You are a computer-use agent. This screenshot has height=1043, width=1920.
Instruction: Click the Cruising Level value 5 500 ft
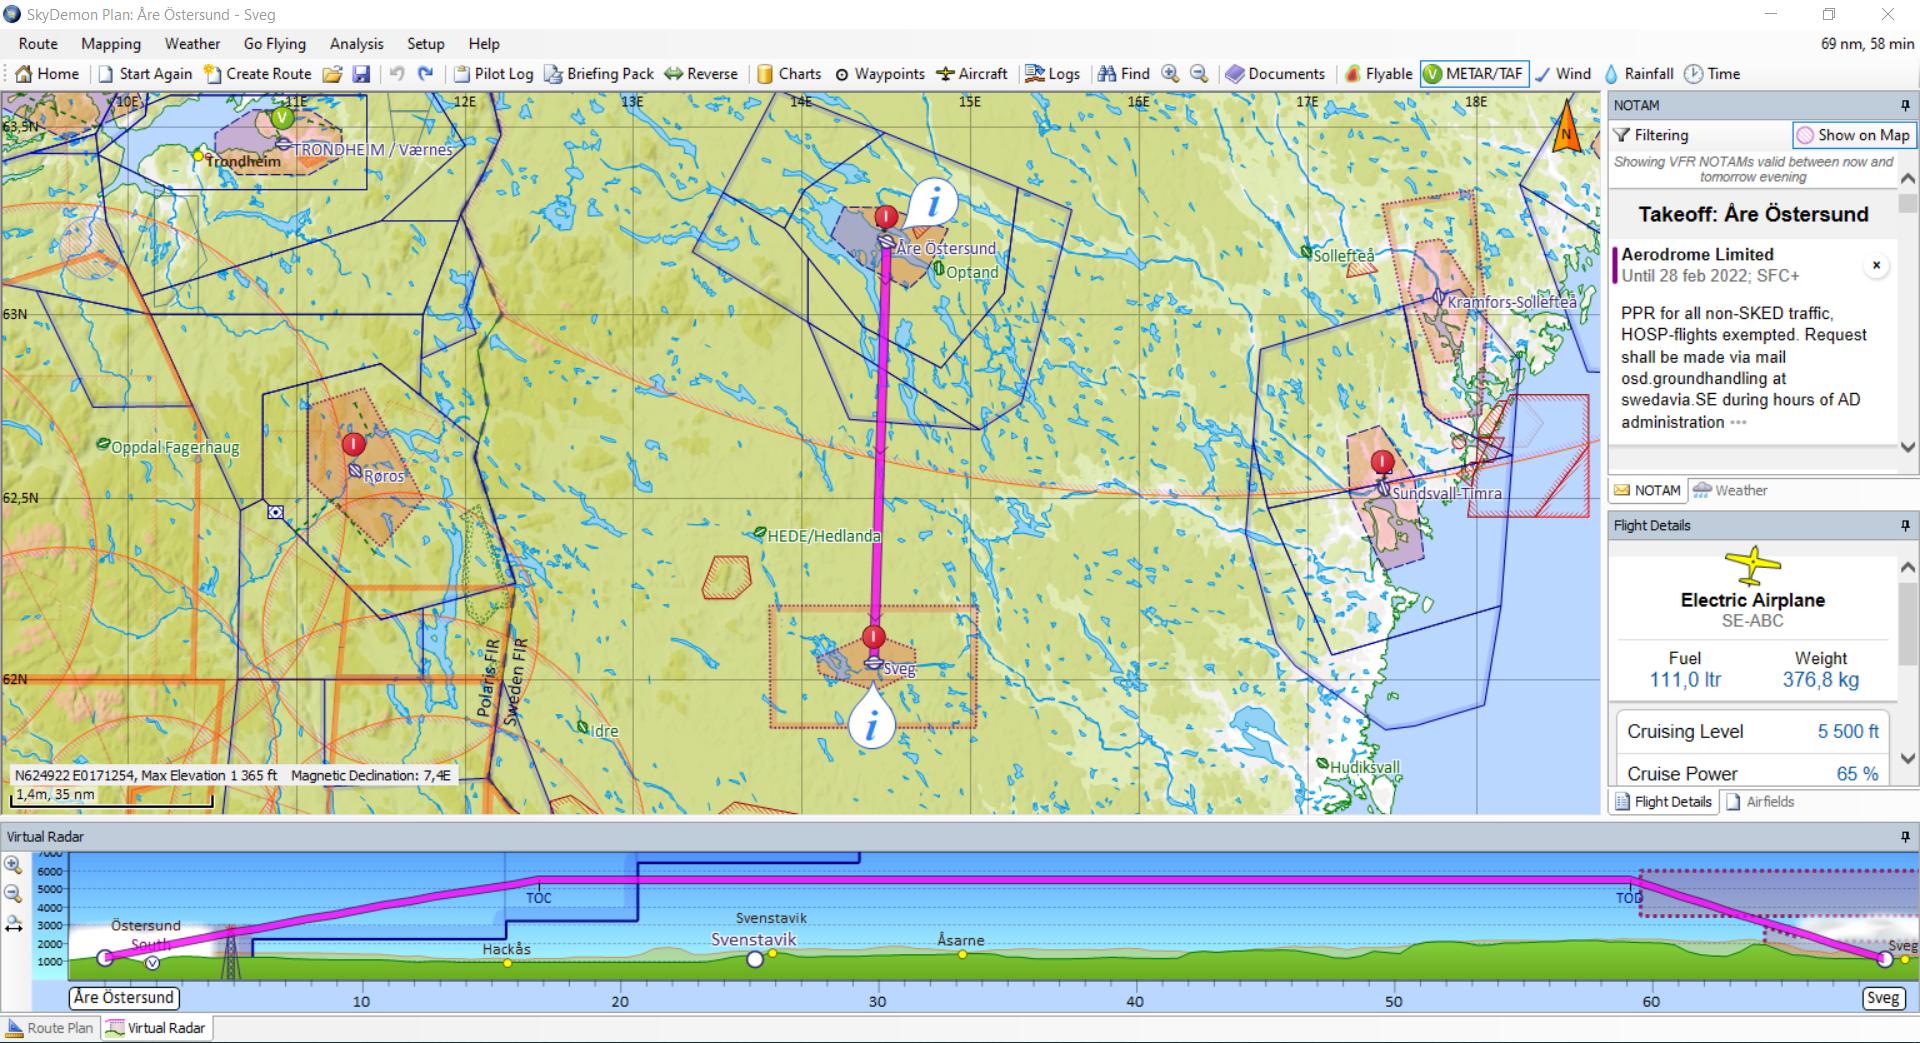click(x=1848, y=731)
